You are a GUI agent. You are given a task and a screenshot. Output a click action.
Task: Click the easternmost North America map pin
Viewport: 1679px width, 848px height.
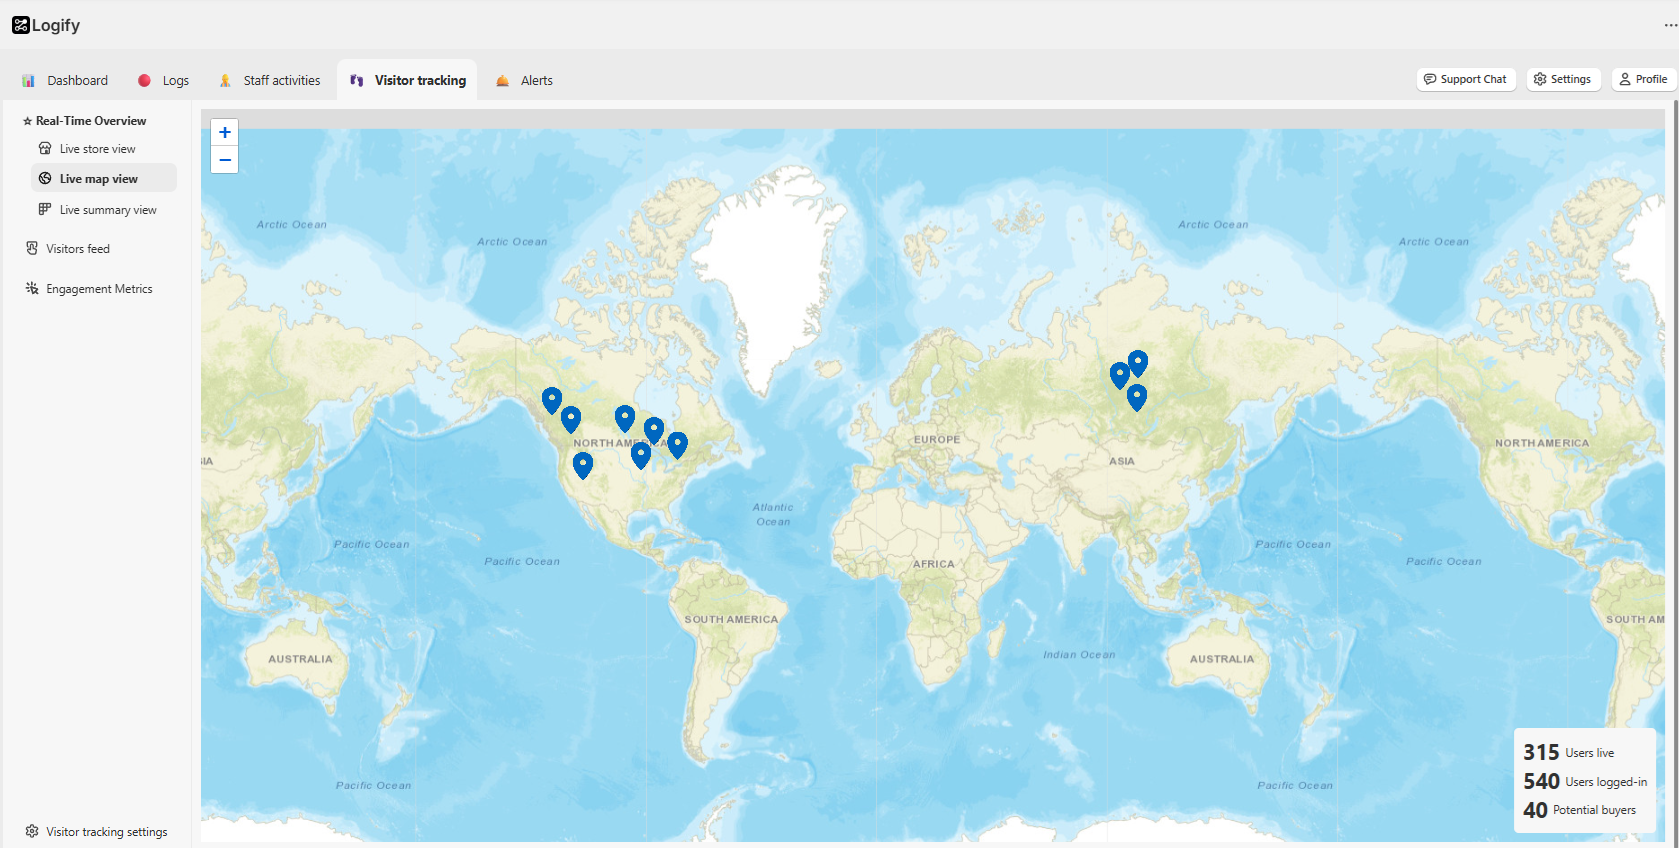(x=678, y=445)
